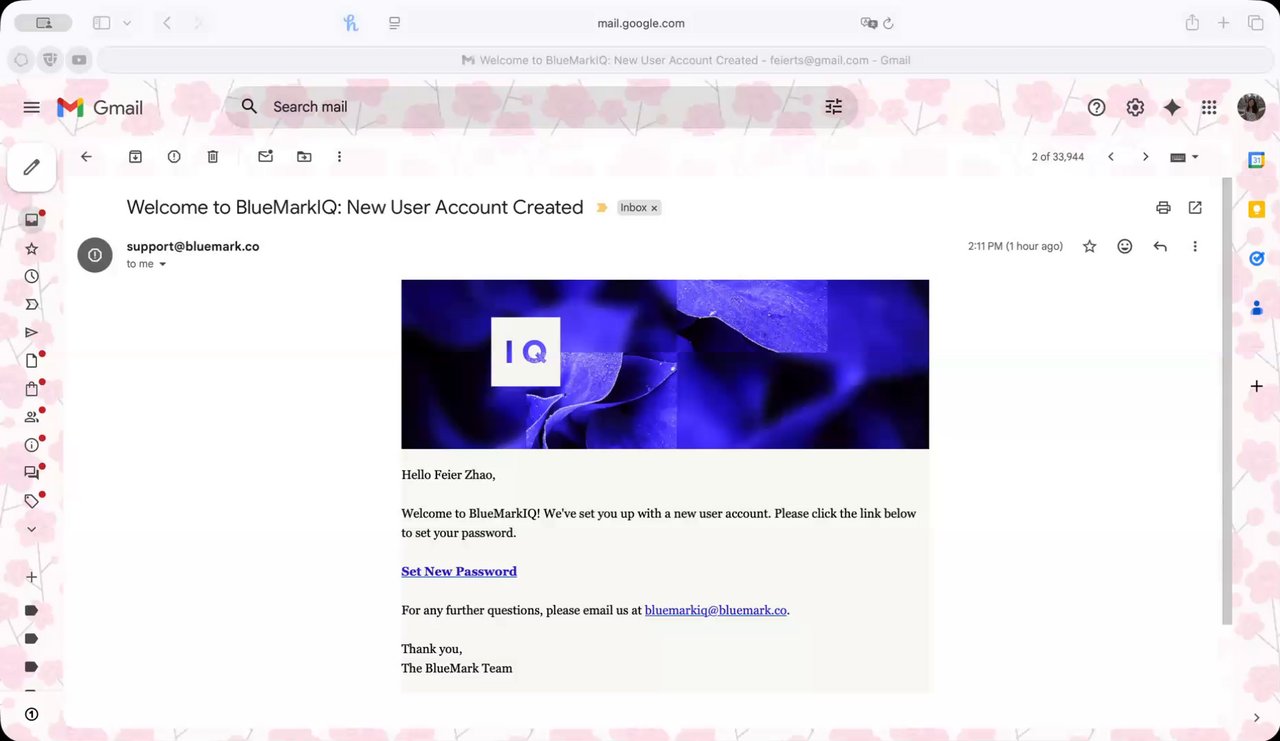Show search options sliders icon

pyautogui.click(x=834, y=107)
